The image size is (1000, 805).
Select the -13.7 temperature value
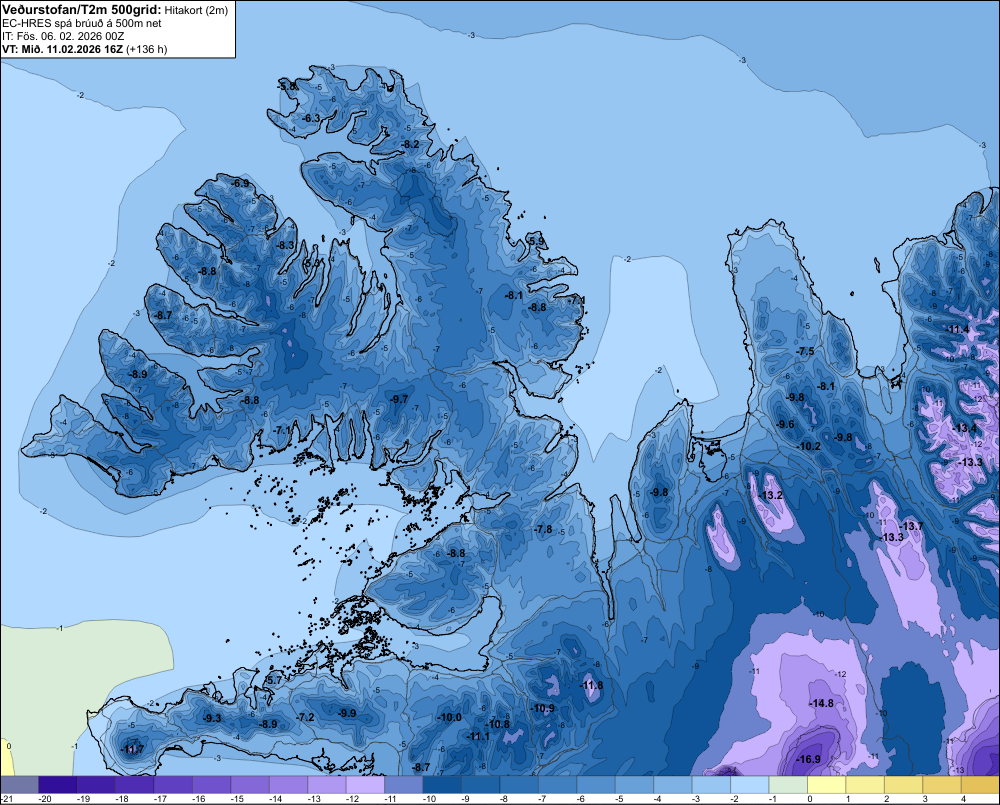tap(911, 526)
